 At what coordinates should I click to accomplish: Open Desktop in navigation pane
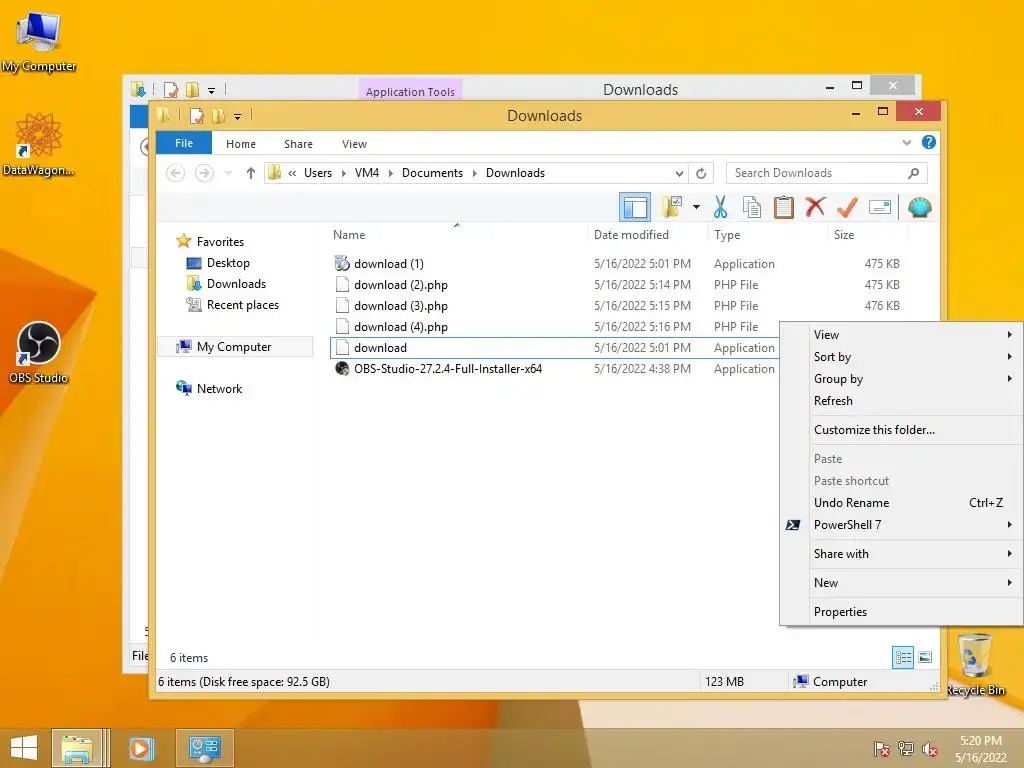point(228,263)
